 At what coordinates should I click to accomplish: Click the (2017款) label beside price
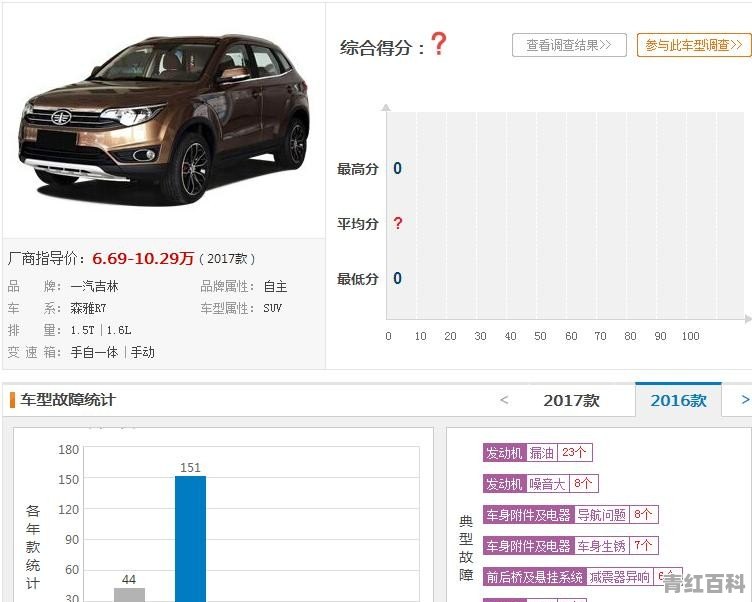coord(227,259)
